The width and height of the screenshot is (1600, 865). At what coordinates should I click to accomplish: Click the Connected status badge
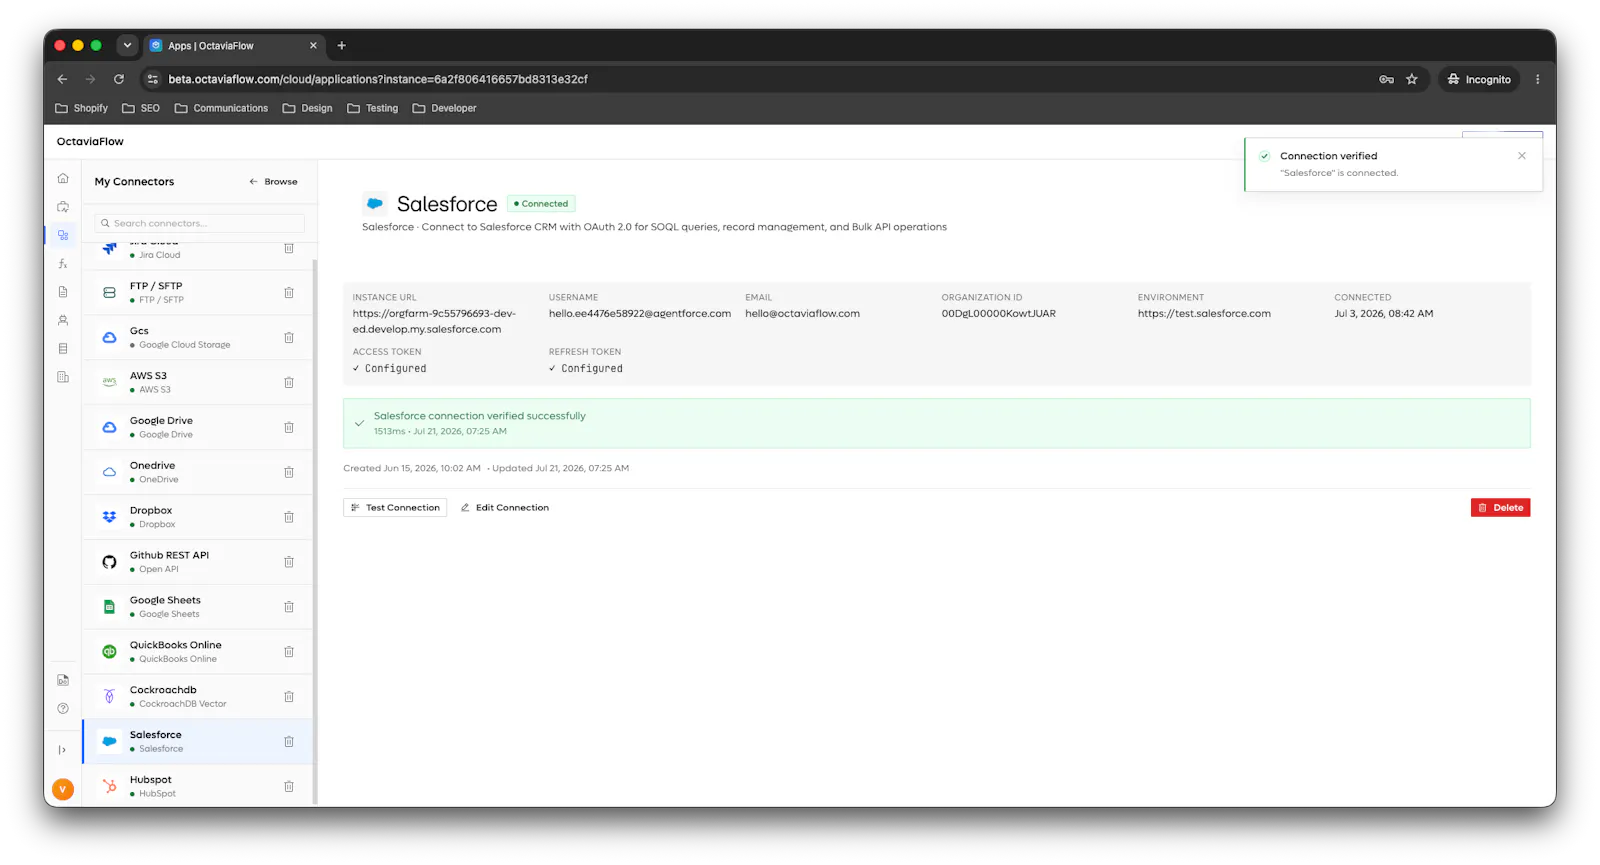541,204
